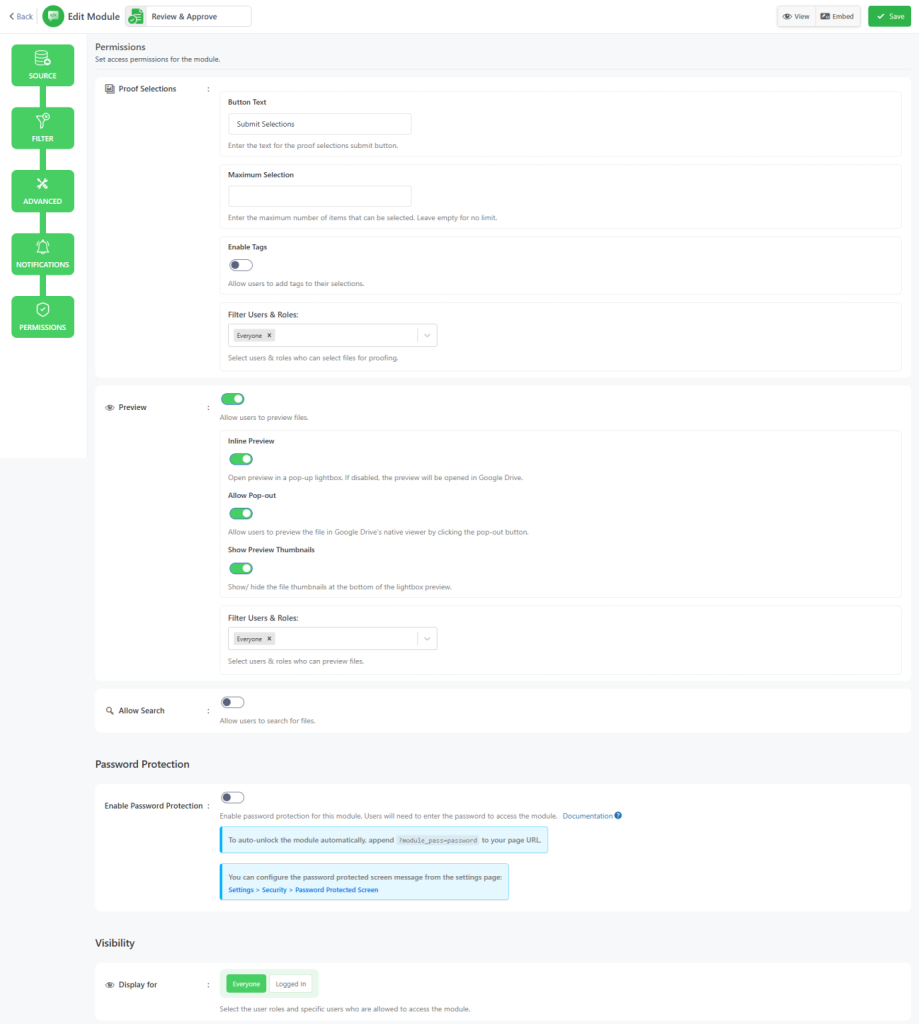The height and width of the screenshot is (1024, 919).
Task: Enable the Tags toggle
Action: click(240, 265)
